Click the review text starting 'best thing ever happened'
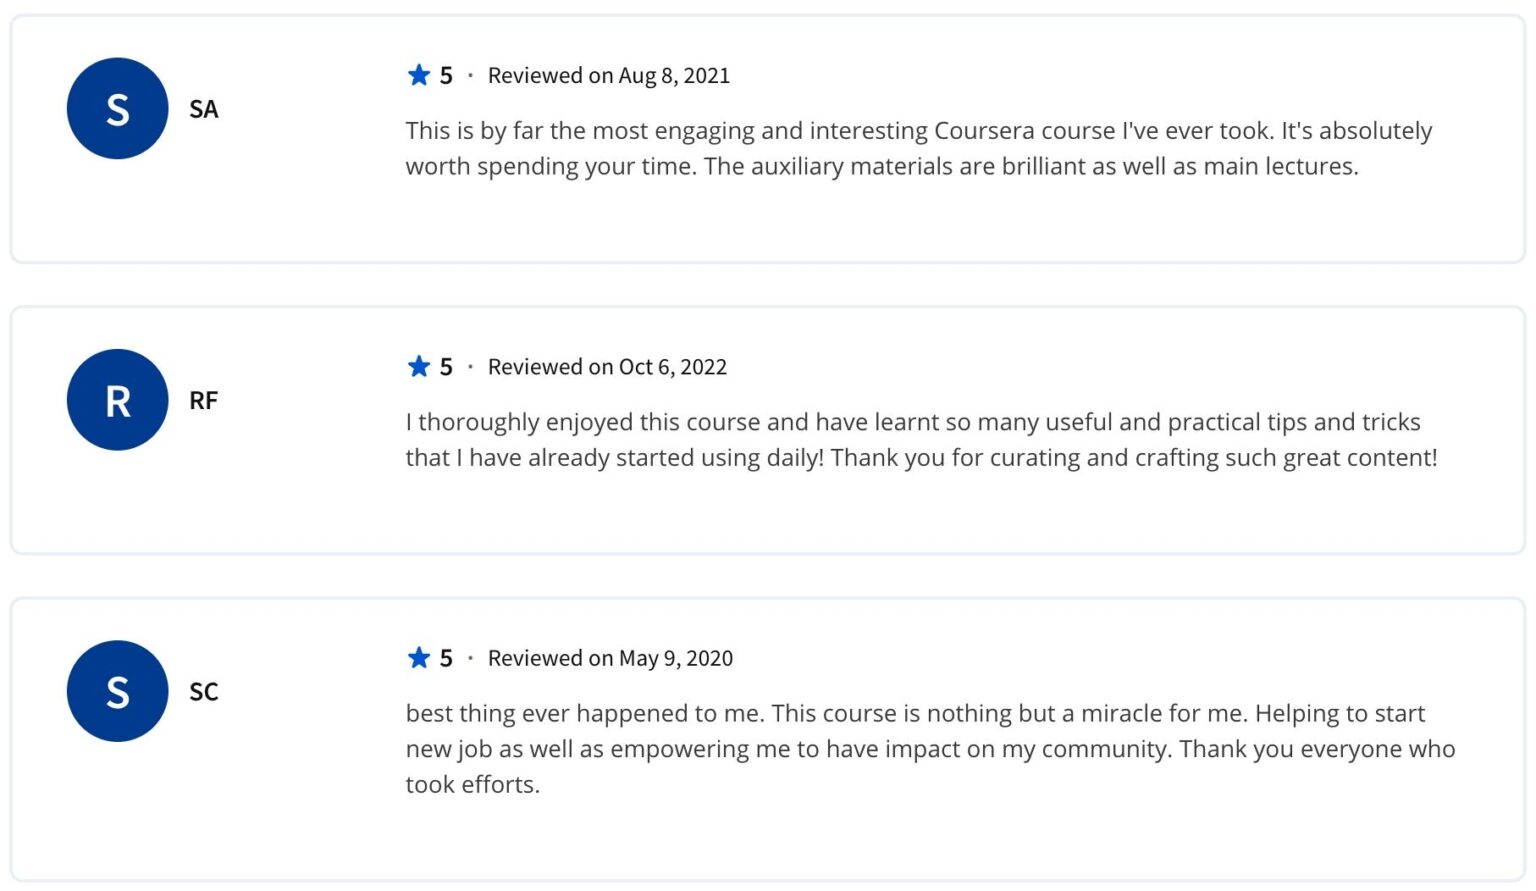Image resolution: width=1536 pixels, height=891 pixels. point(930,748)
